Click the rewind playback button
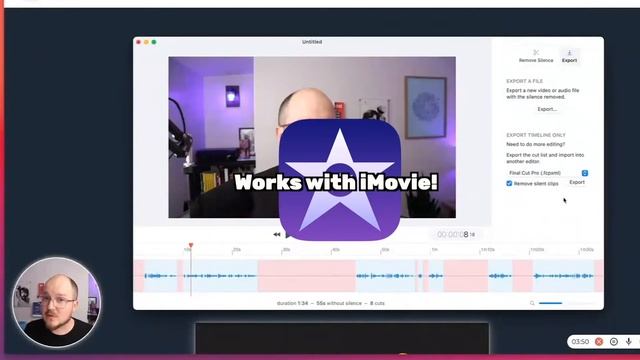 pyautogui.click(x=277, y=234)
